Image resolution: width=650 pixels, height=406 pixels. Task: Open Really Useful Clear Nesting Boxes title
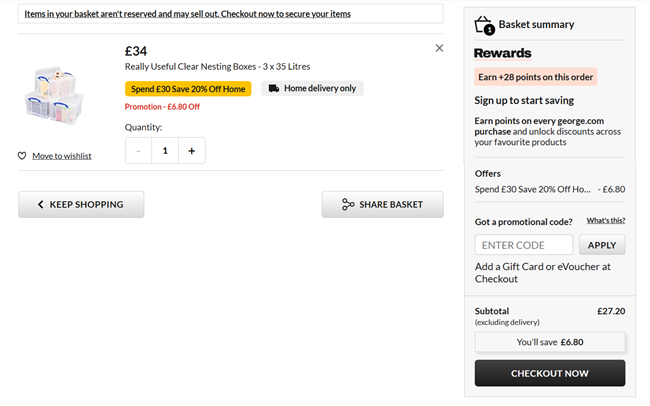coord(218,66)
